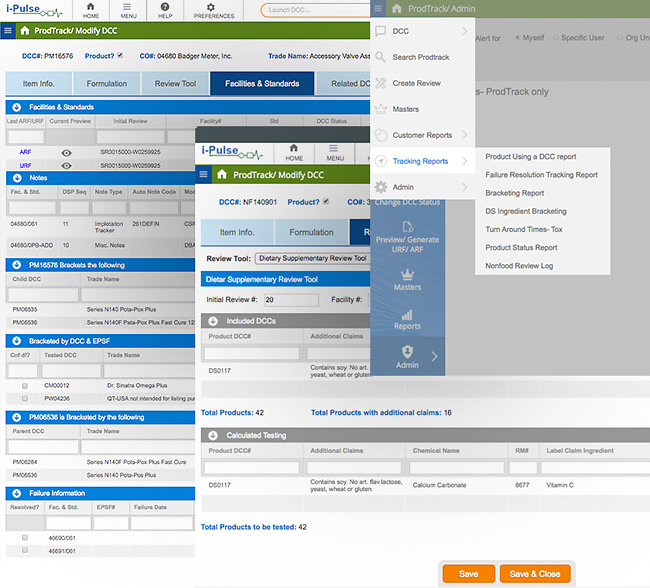
Task: Click hamburger icon in front ProdTrack/ Modify DCC bar
Action: point(204,174)
